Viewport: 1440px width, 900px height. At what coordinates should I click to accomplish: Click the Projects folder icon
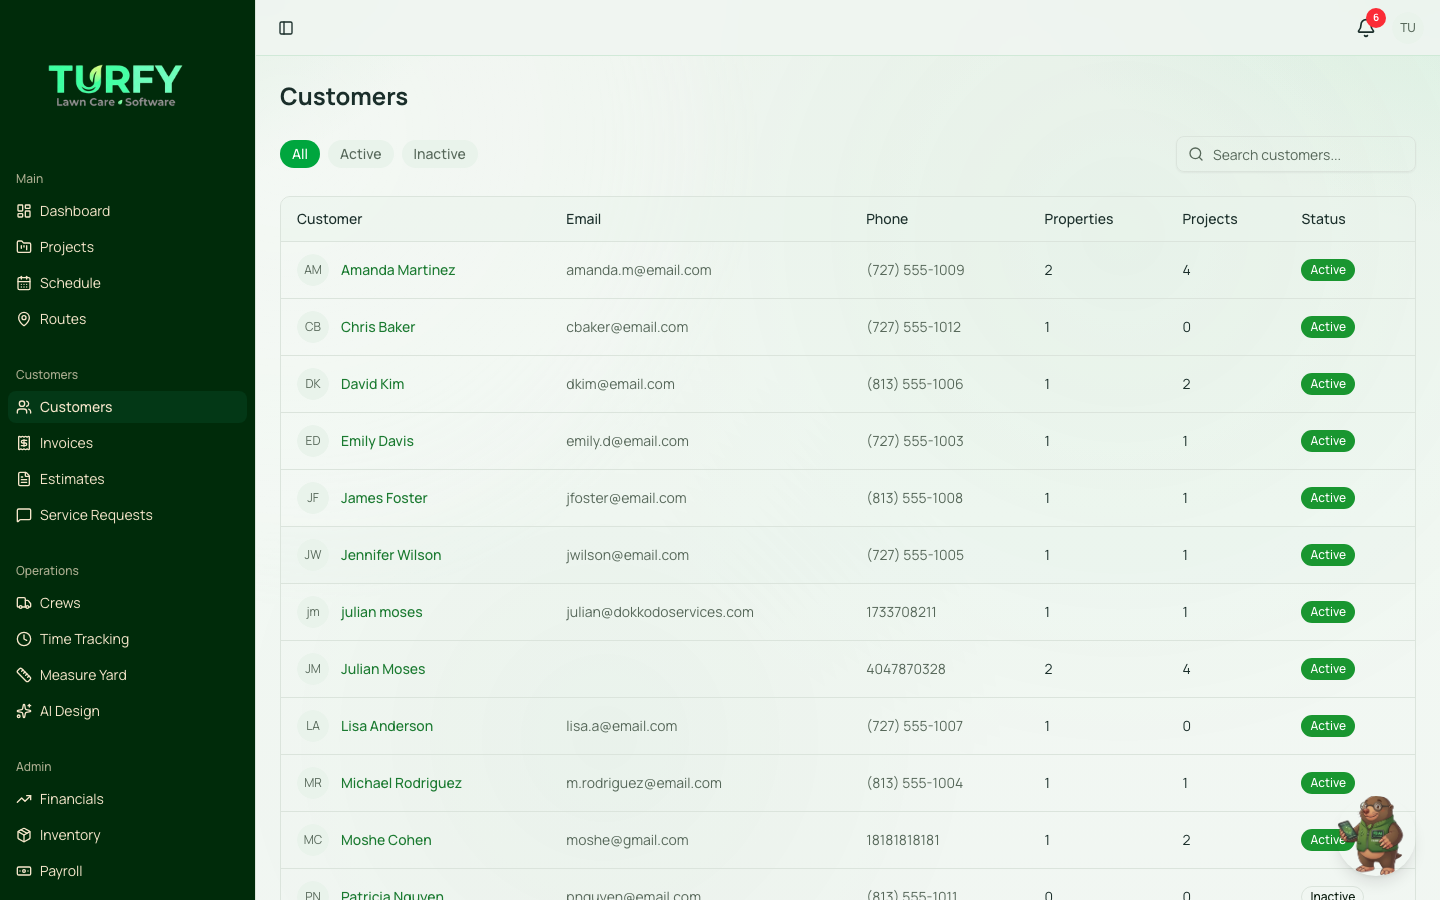[x=24, y=247]
